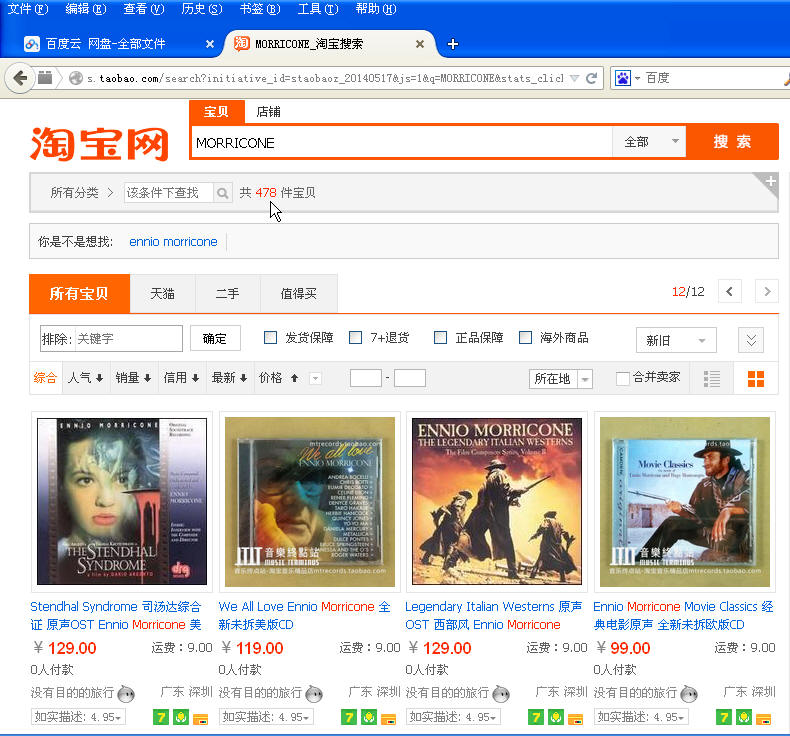Click the 排除 关键字 input field
The width and height of the screenshot is (790, 736).
coord(111,339)
